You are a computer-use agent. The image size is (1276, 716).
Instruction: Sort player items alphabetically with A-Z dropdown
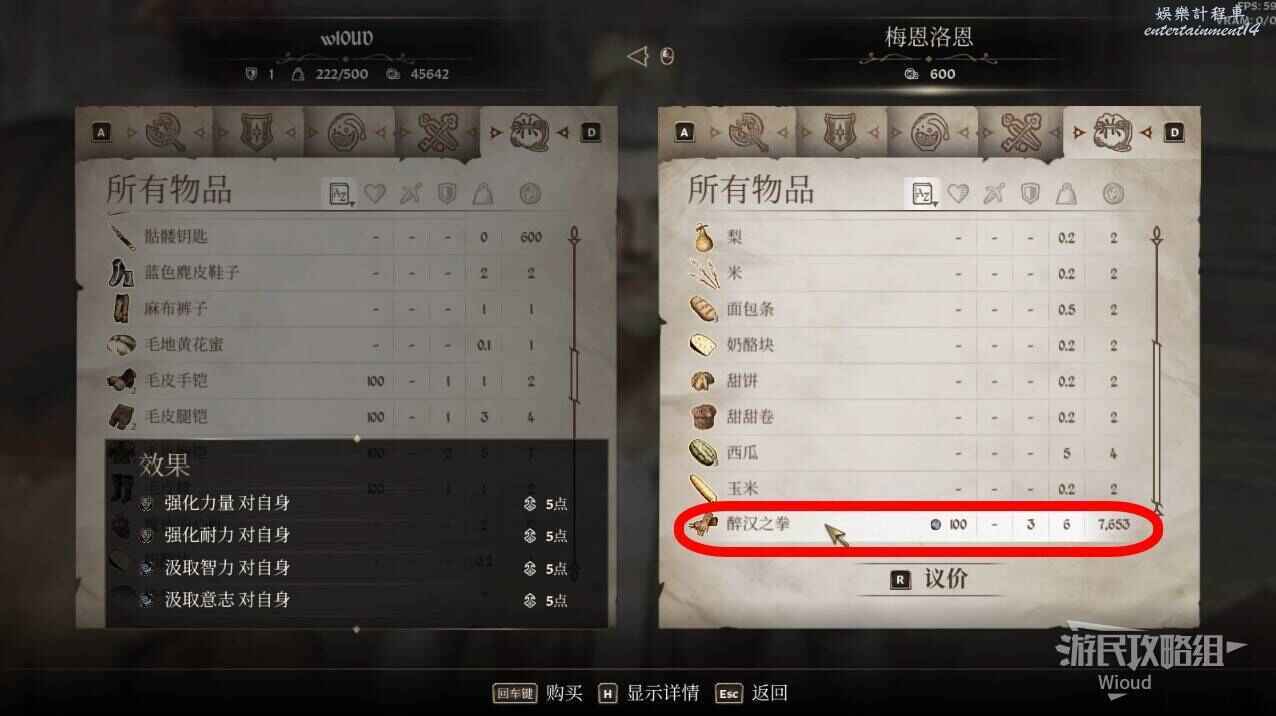coord(340,193)
